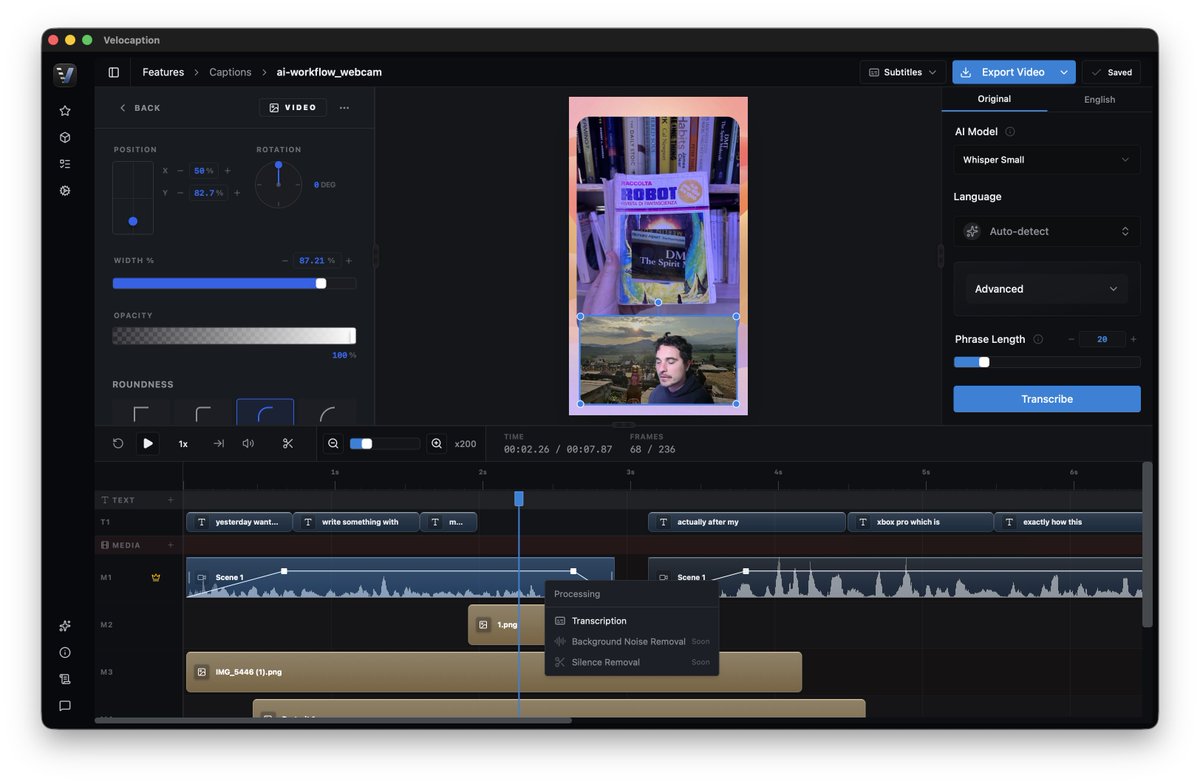Screen dimensions: 1200x784
Task: Play the video preview
Action: tap(148, 443)
